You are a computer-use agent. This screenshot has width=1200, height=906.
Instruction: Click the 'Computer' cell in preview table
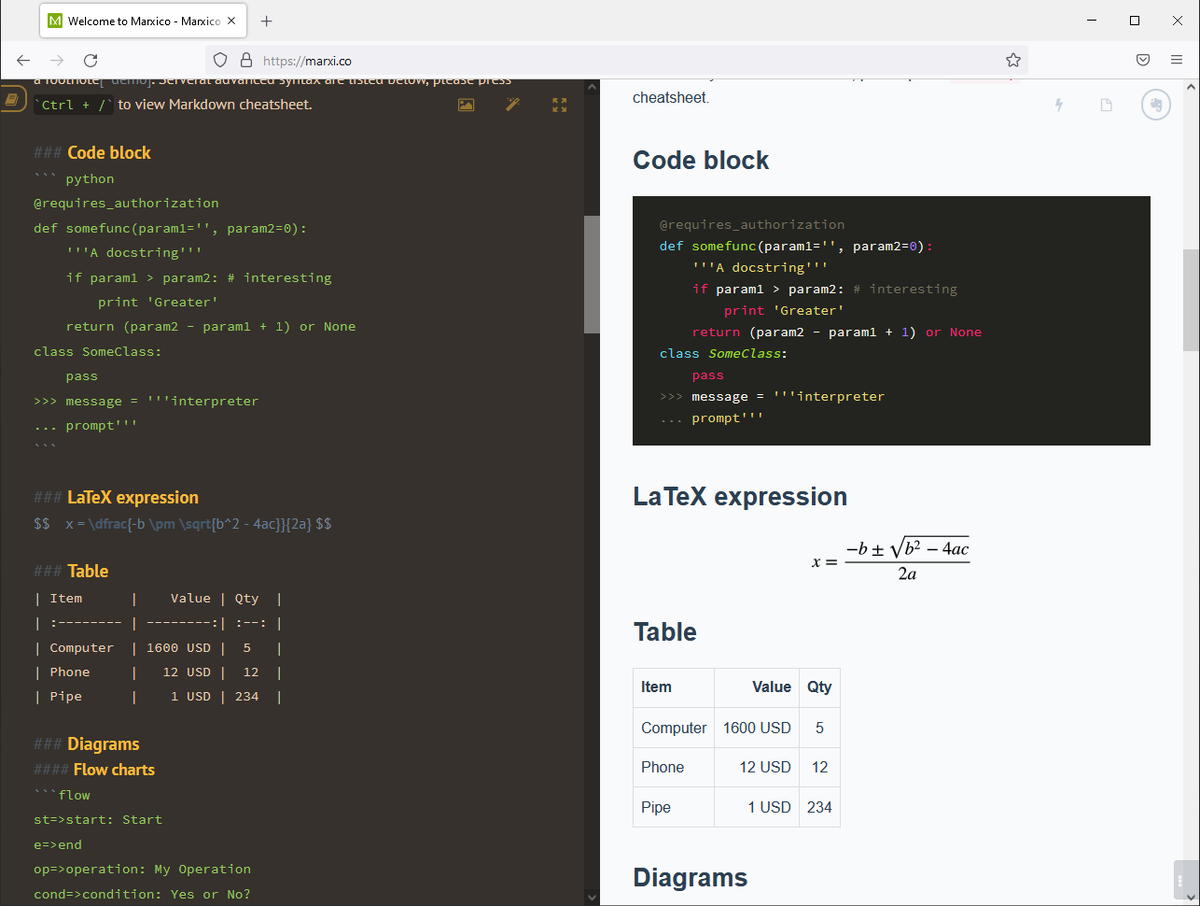674,728
